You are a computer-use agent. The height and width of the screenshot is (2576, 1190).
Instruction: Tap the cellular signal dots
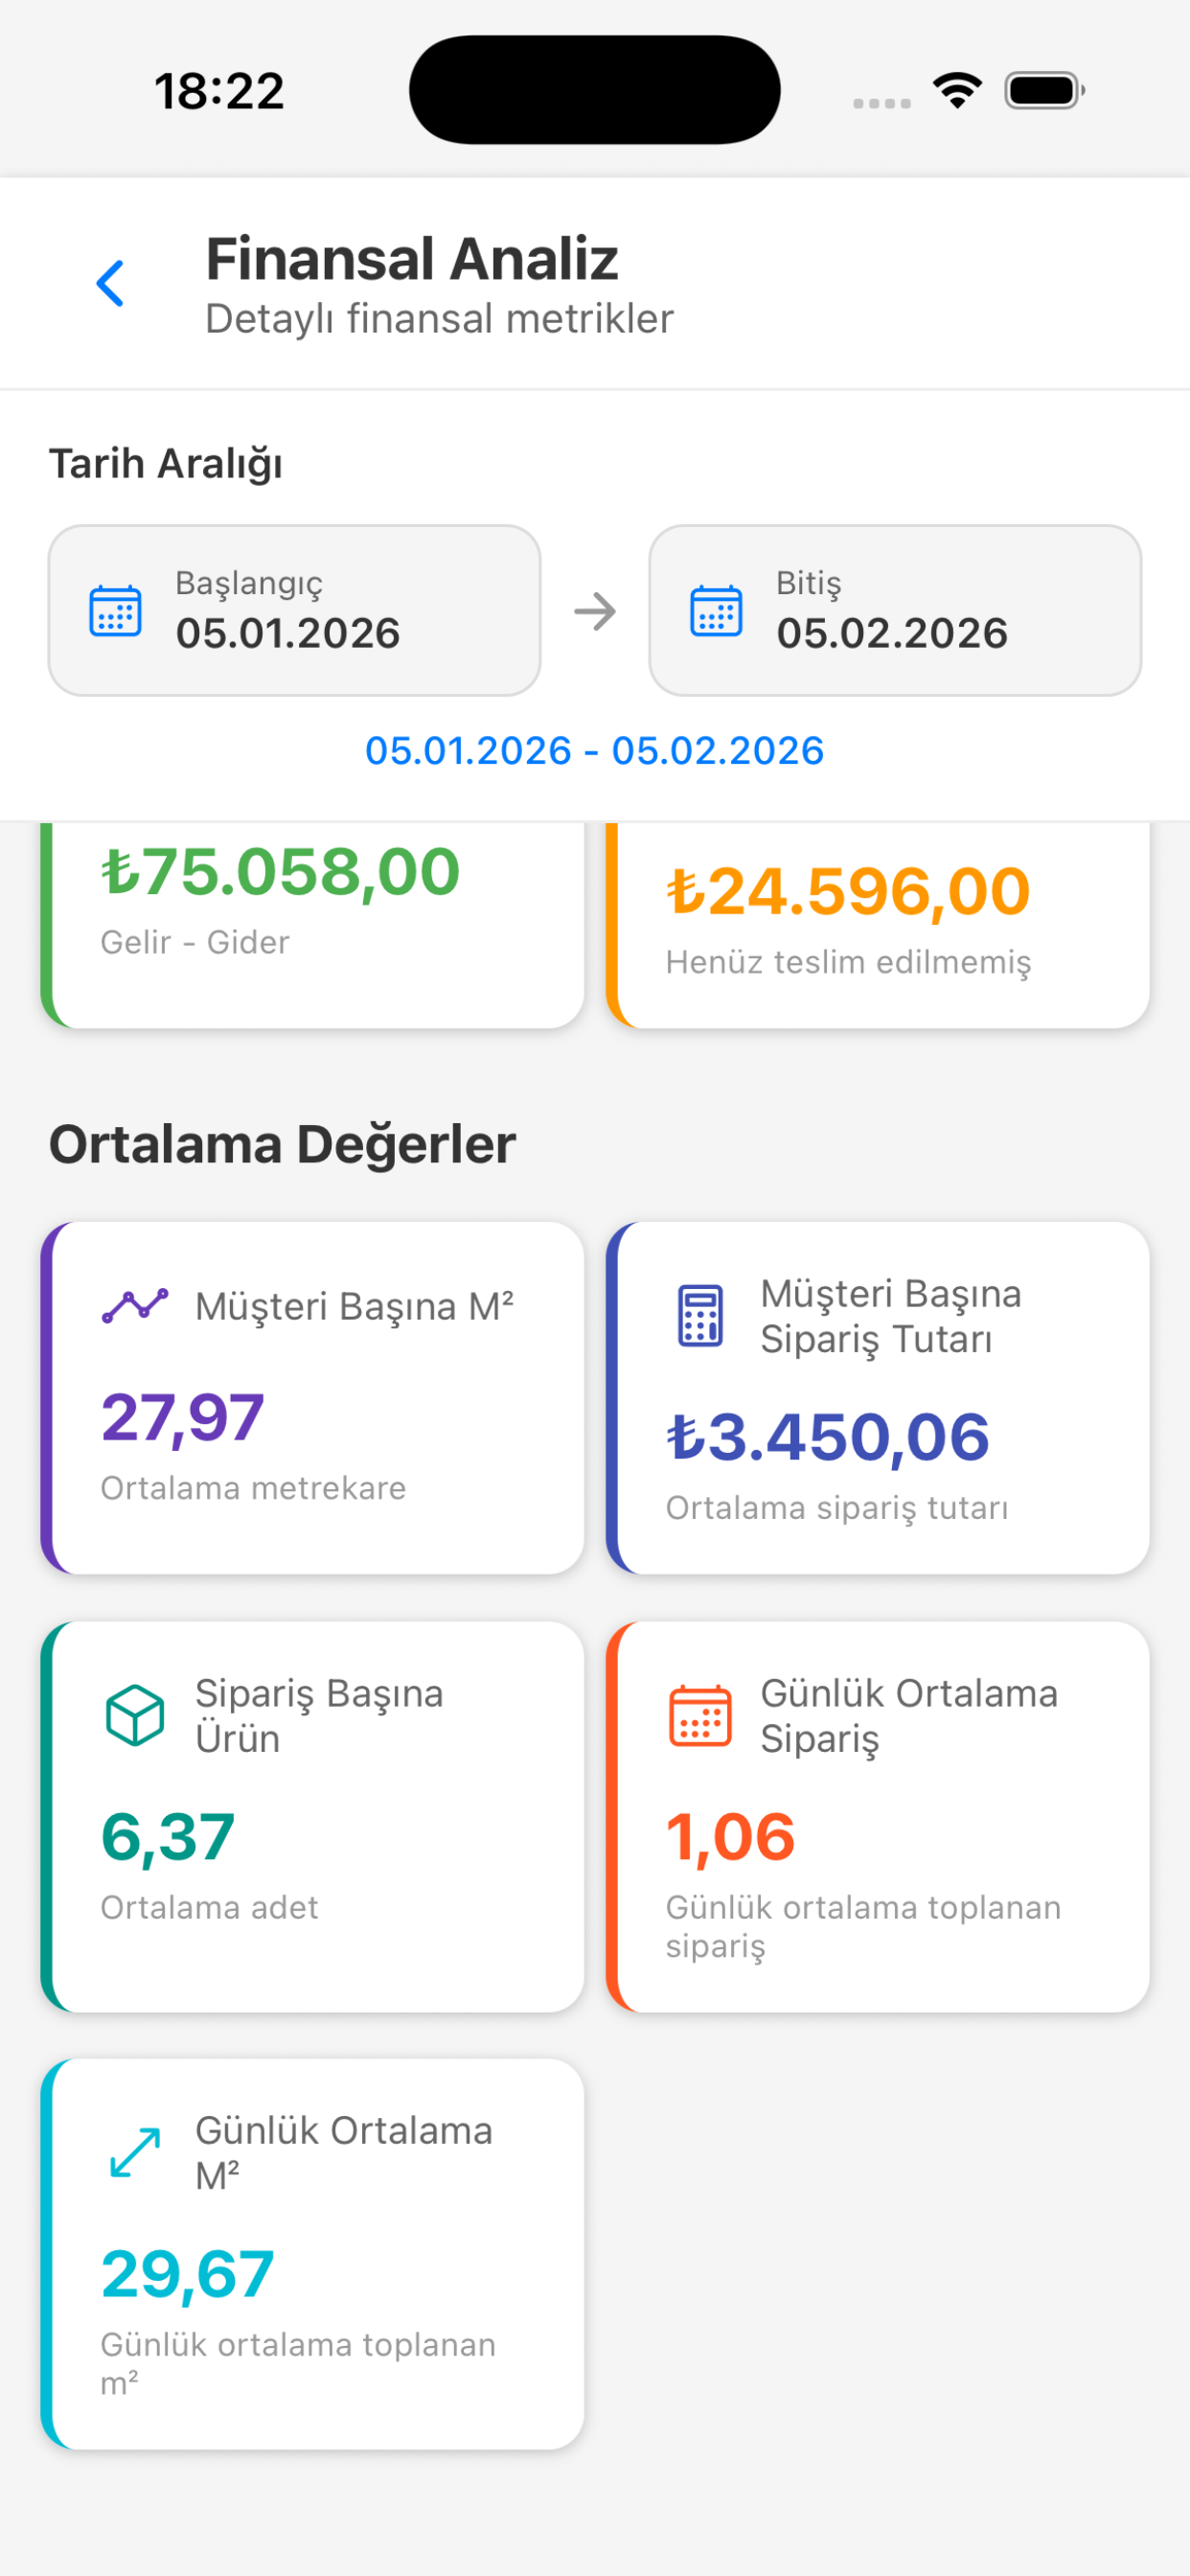click(x=882, y=103)
